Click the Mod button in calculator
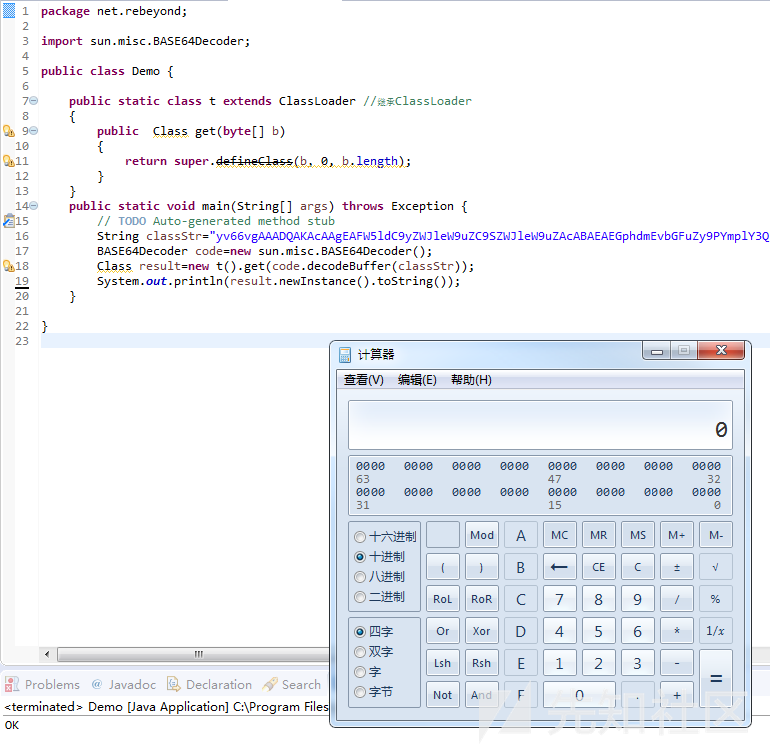This screenshot has width=770, height=749. pos(482,535)
